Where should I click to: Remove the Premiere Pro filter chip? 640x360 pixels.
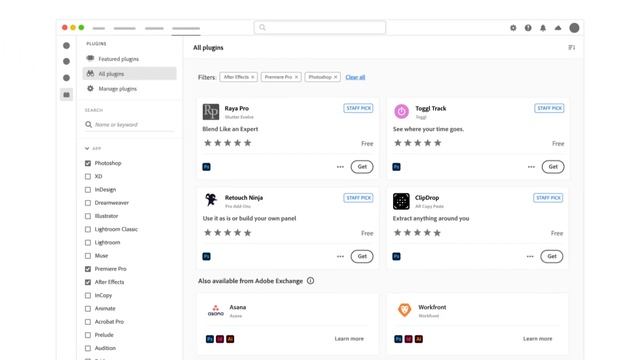pos(296,77)
